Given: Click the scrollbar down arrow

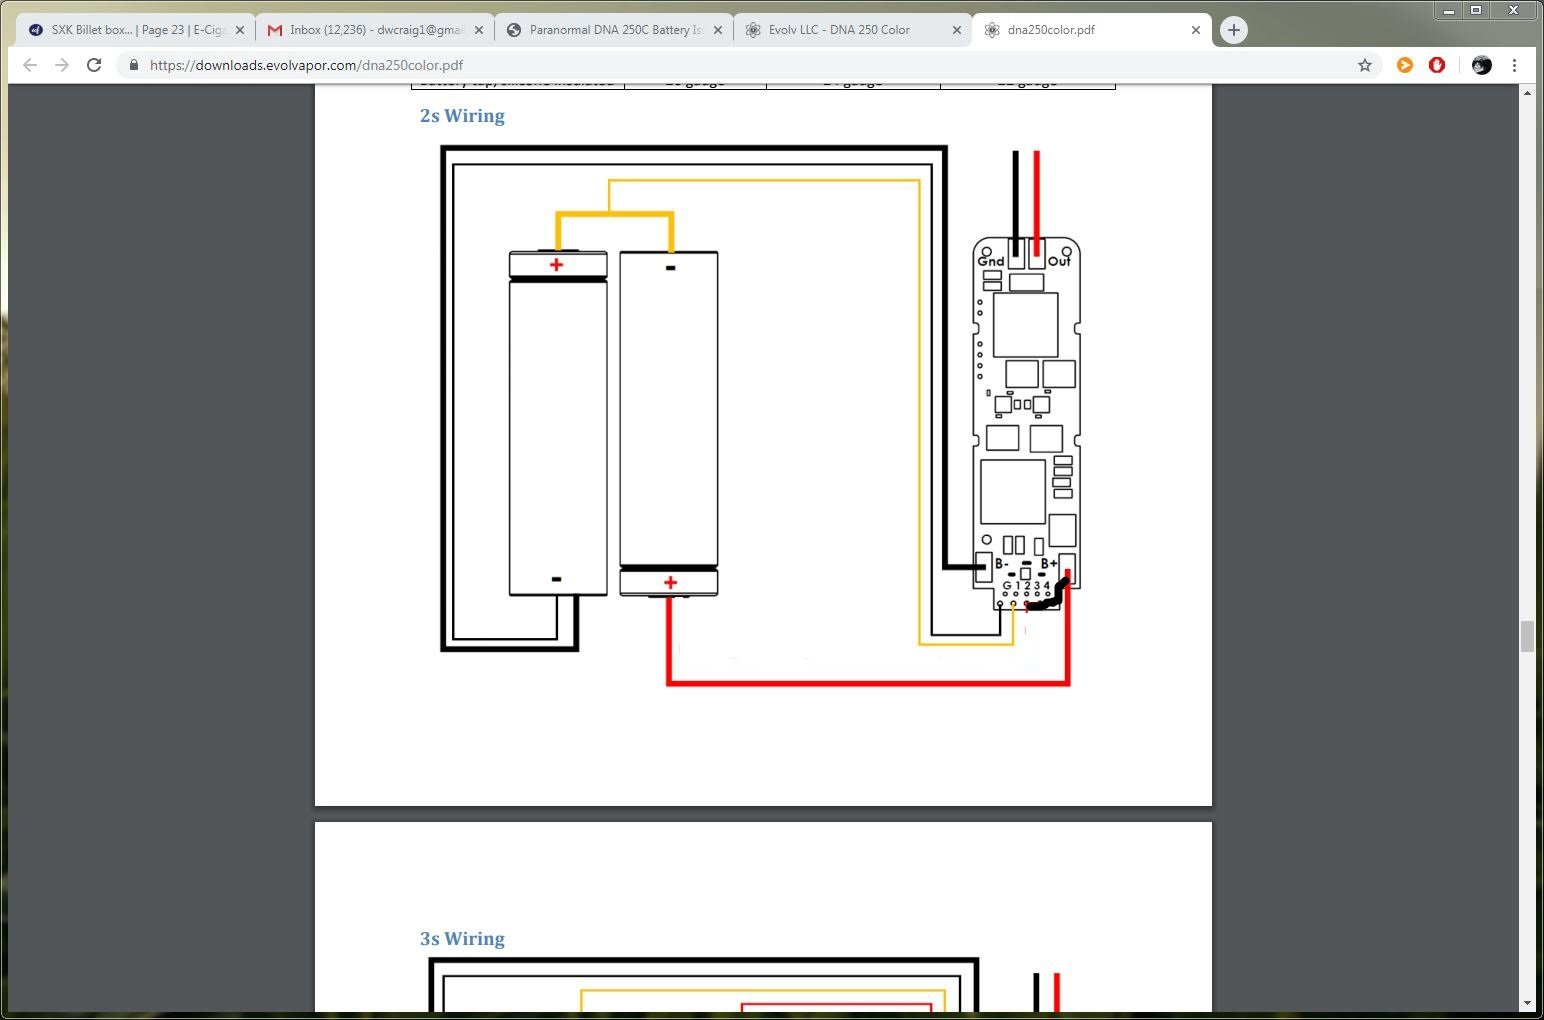Looking at the screenshot, I should (1527, 1003).
